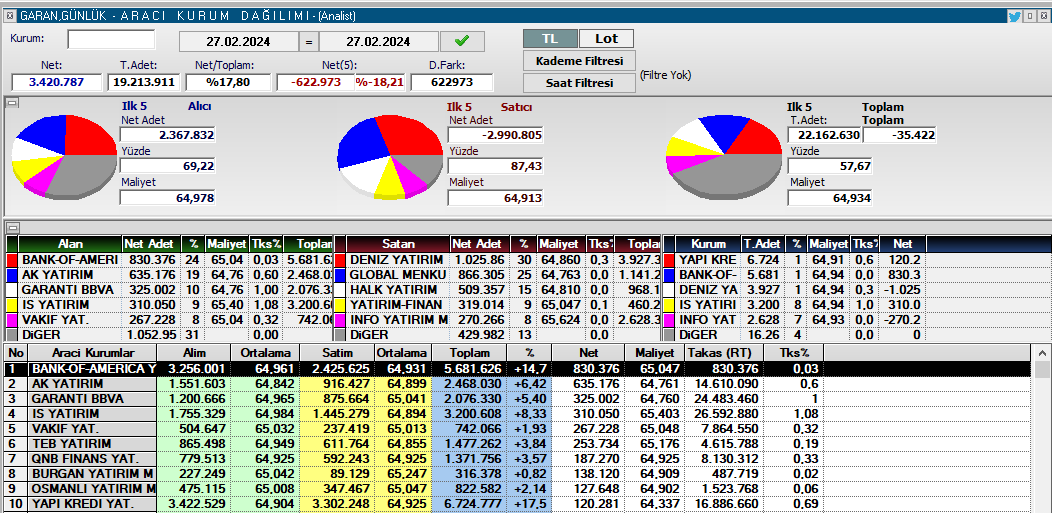Select the TL toggle

click(549, 39)
